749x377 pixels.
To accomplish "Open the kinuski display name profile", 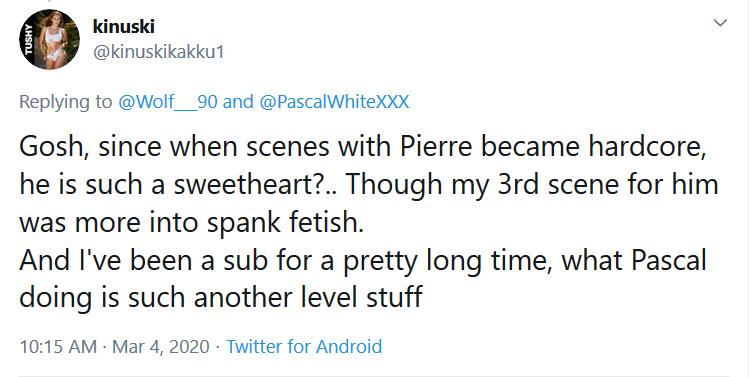I will coord(124,27).
